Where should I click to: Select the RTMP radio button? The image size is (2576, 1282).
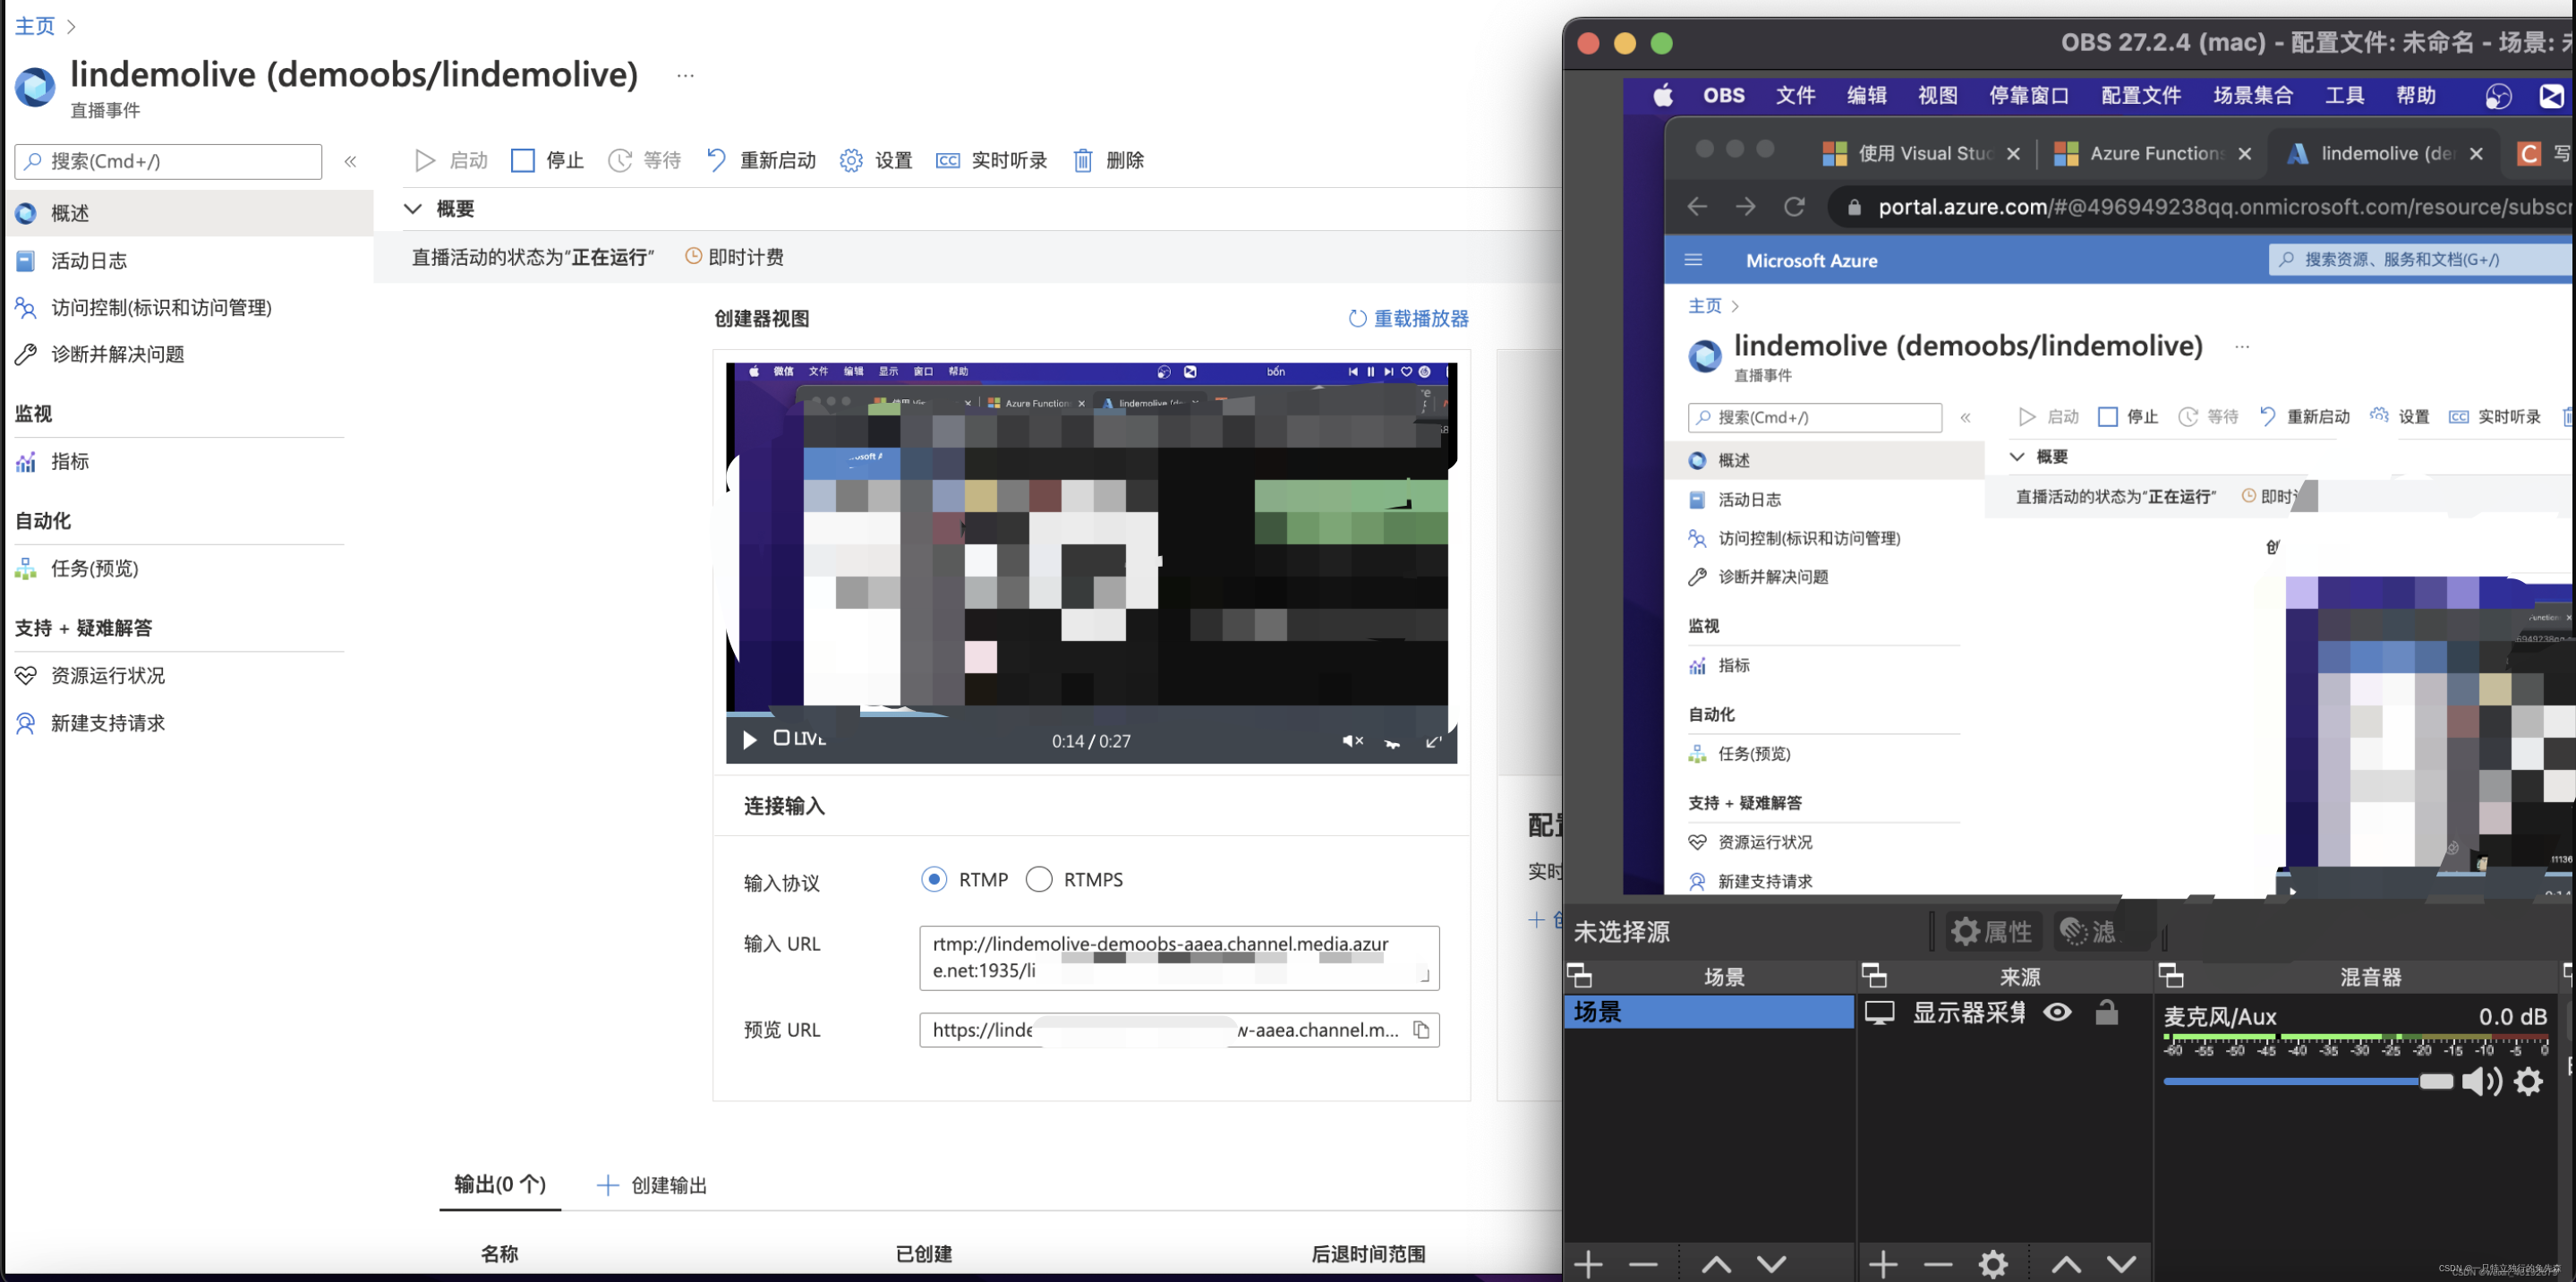click(x=934, y=879)
